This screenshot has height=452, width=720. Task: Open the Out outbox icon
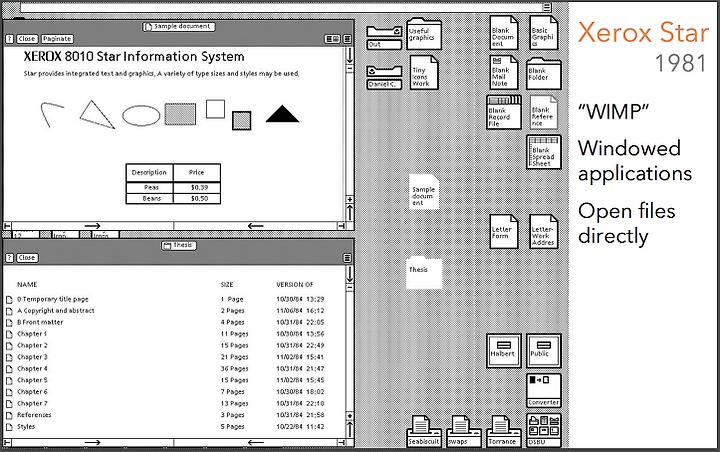click(x=384, y=37)
